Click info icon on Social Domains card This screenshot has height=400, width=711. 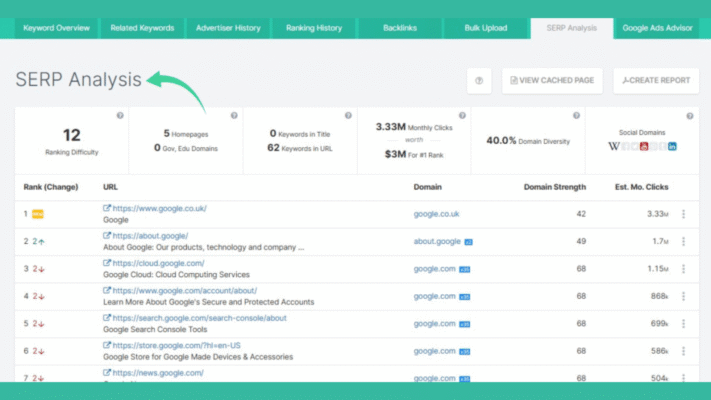point(691,116)
